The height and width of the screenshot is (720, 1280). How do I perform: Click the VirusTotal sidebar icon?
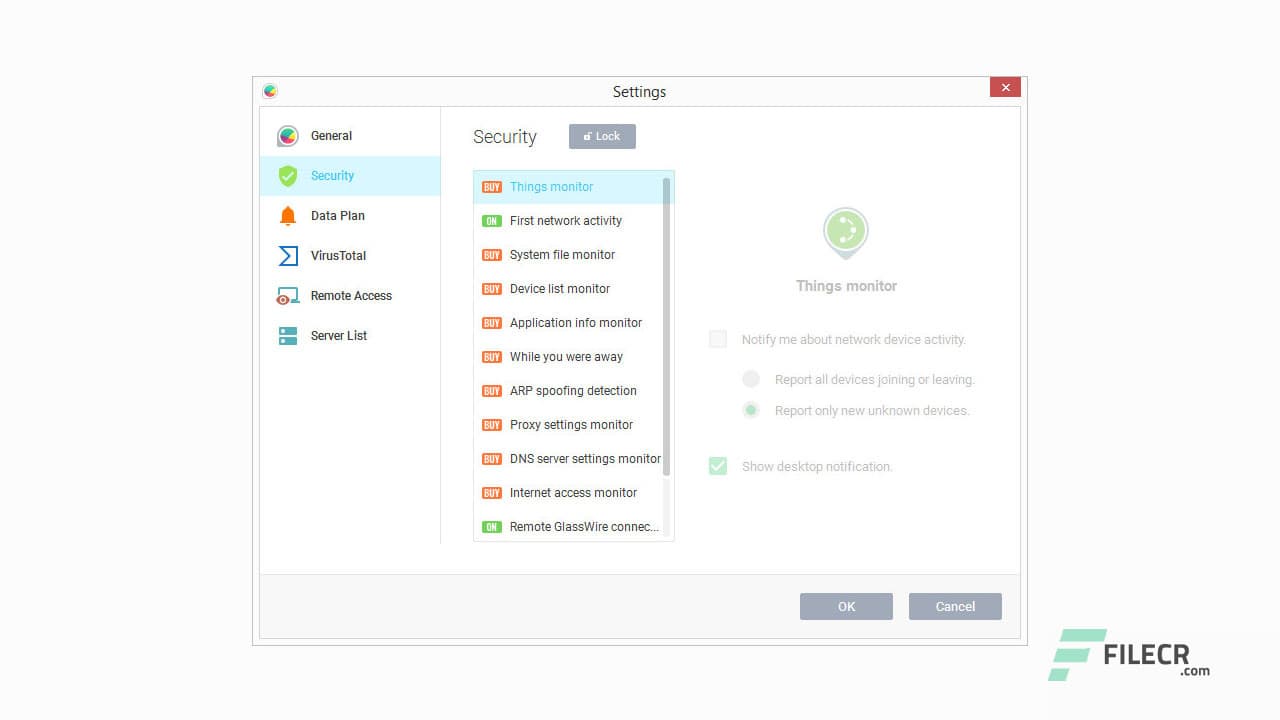coord(287,255)
